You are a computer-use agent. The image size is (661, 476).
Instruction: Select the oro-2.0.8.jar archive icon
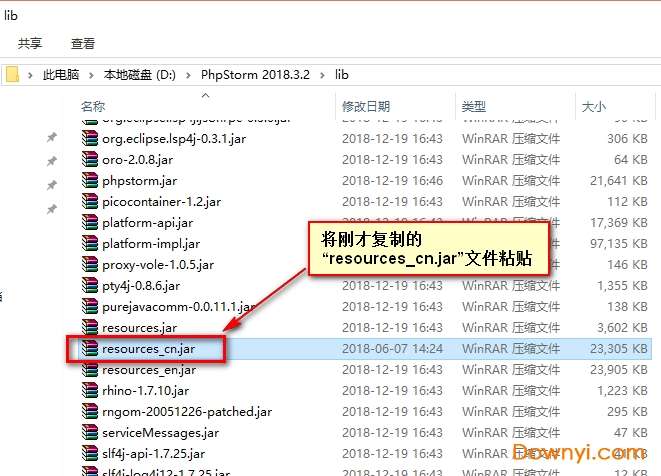point(90,159)
